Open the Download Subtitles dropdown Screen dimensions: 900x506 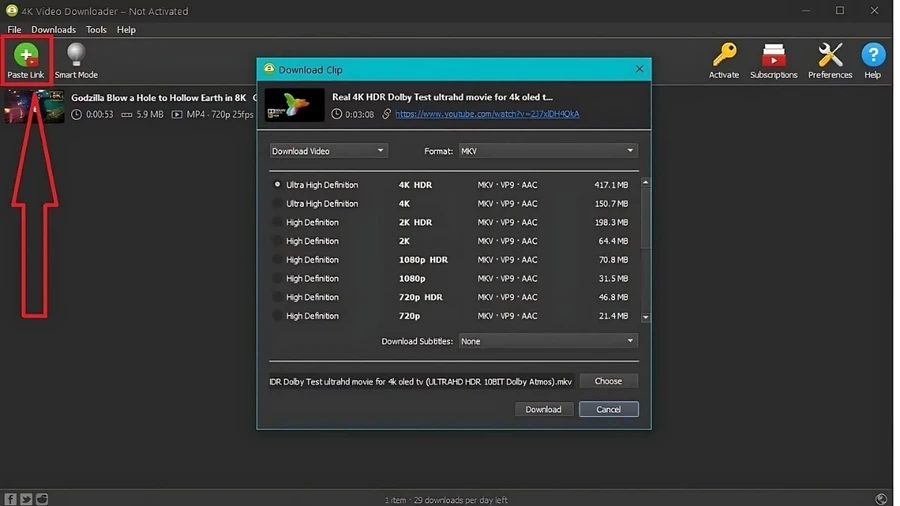[548, 341]
